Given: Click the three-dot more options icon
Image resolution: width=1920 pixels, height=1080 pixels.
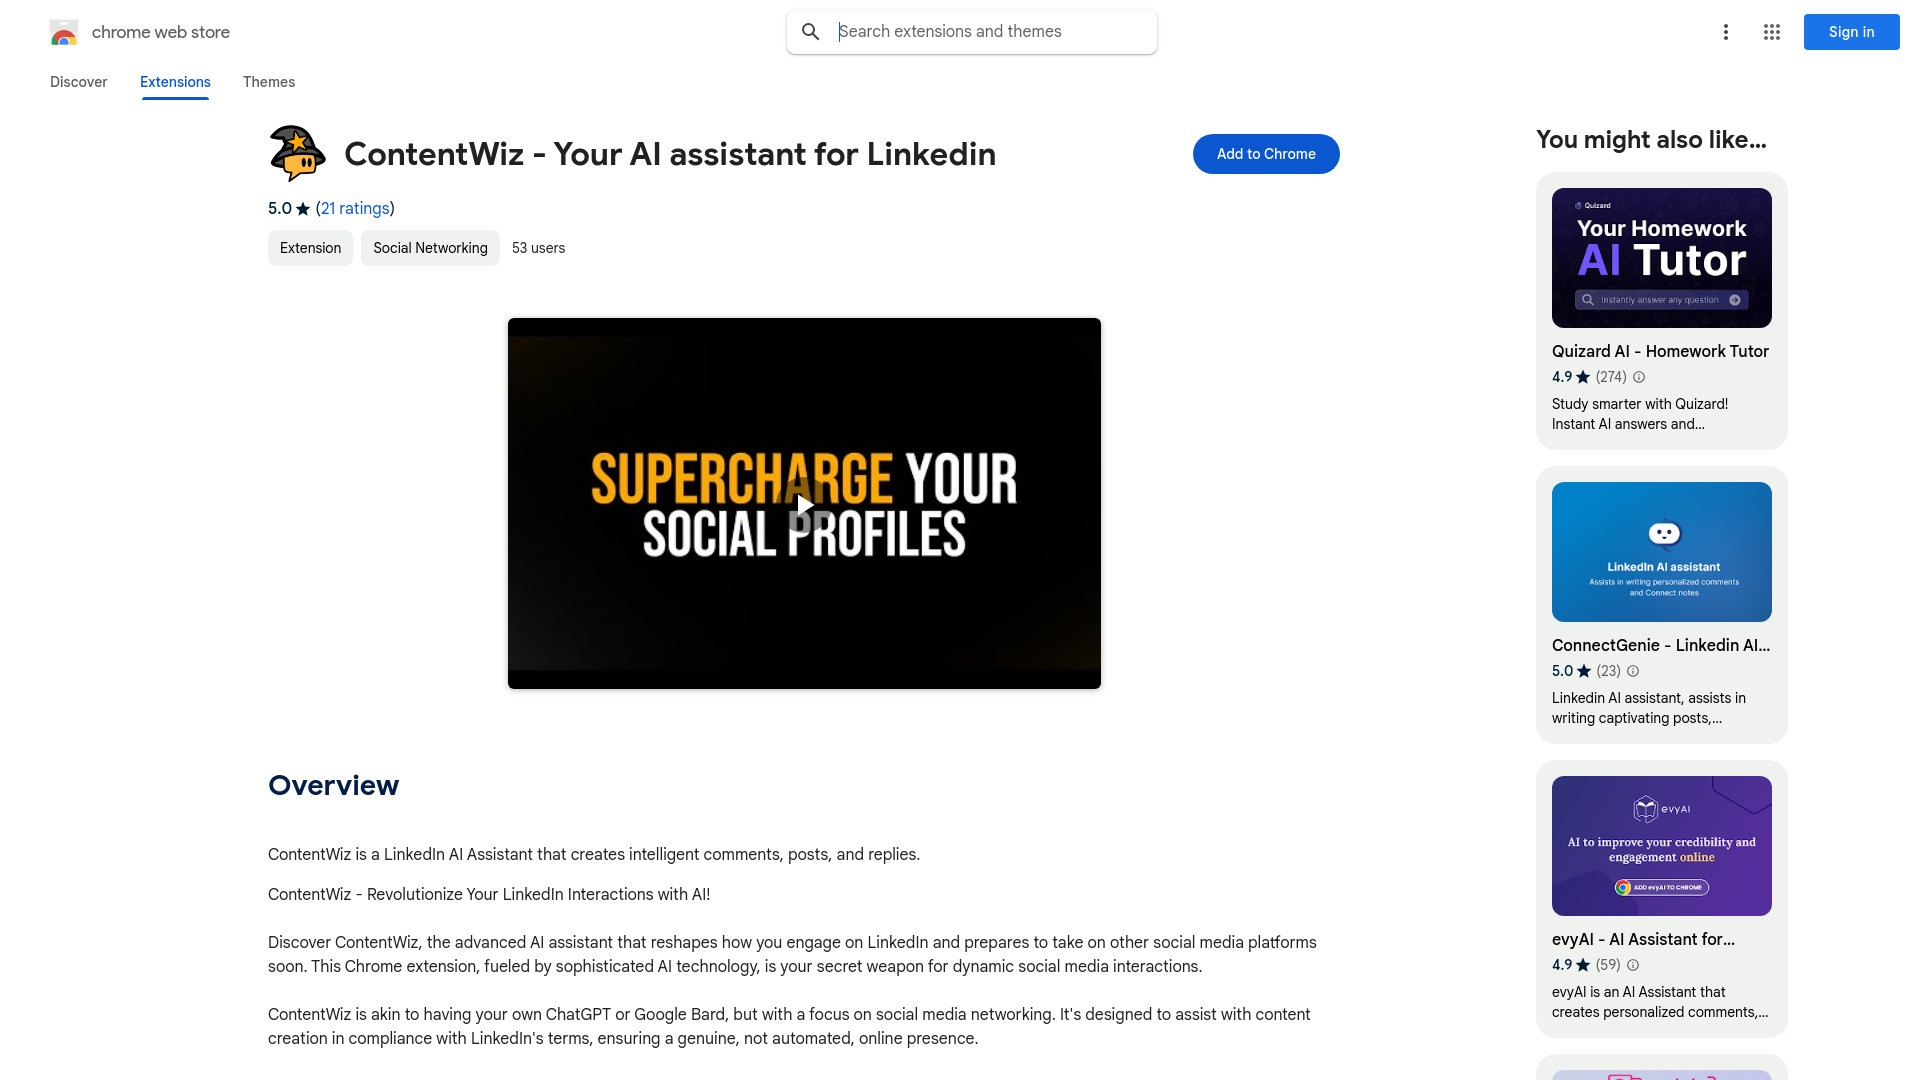Looking at the screenshot, I should point(1726,32).
